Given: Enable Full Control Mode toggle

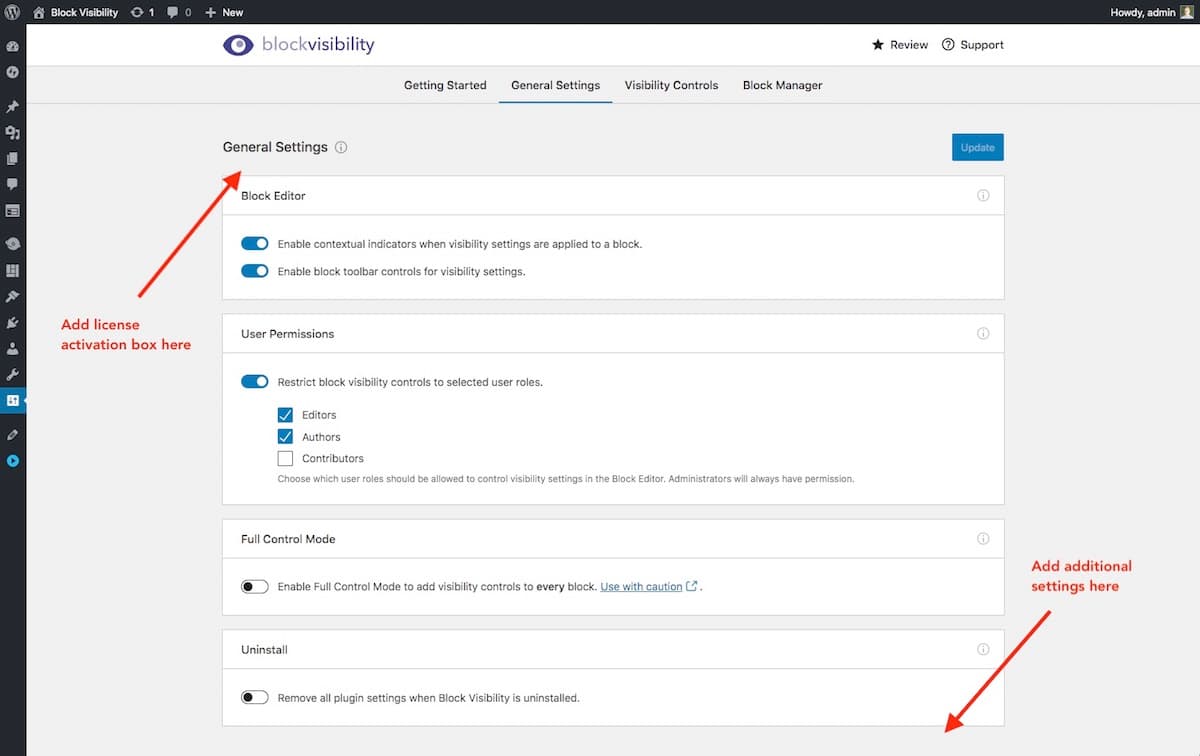Looking at the screenshot, I should tap(255, 587).
